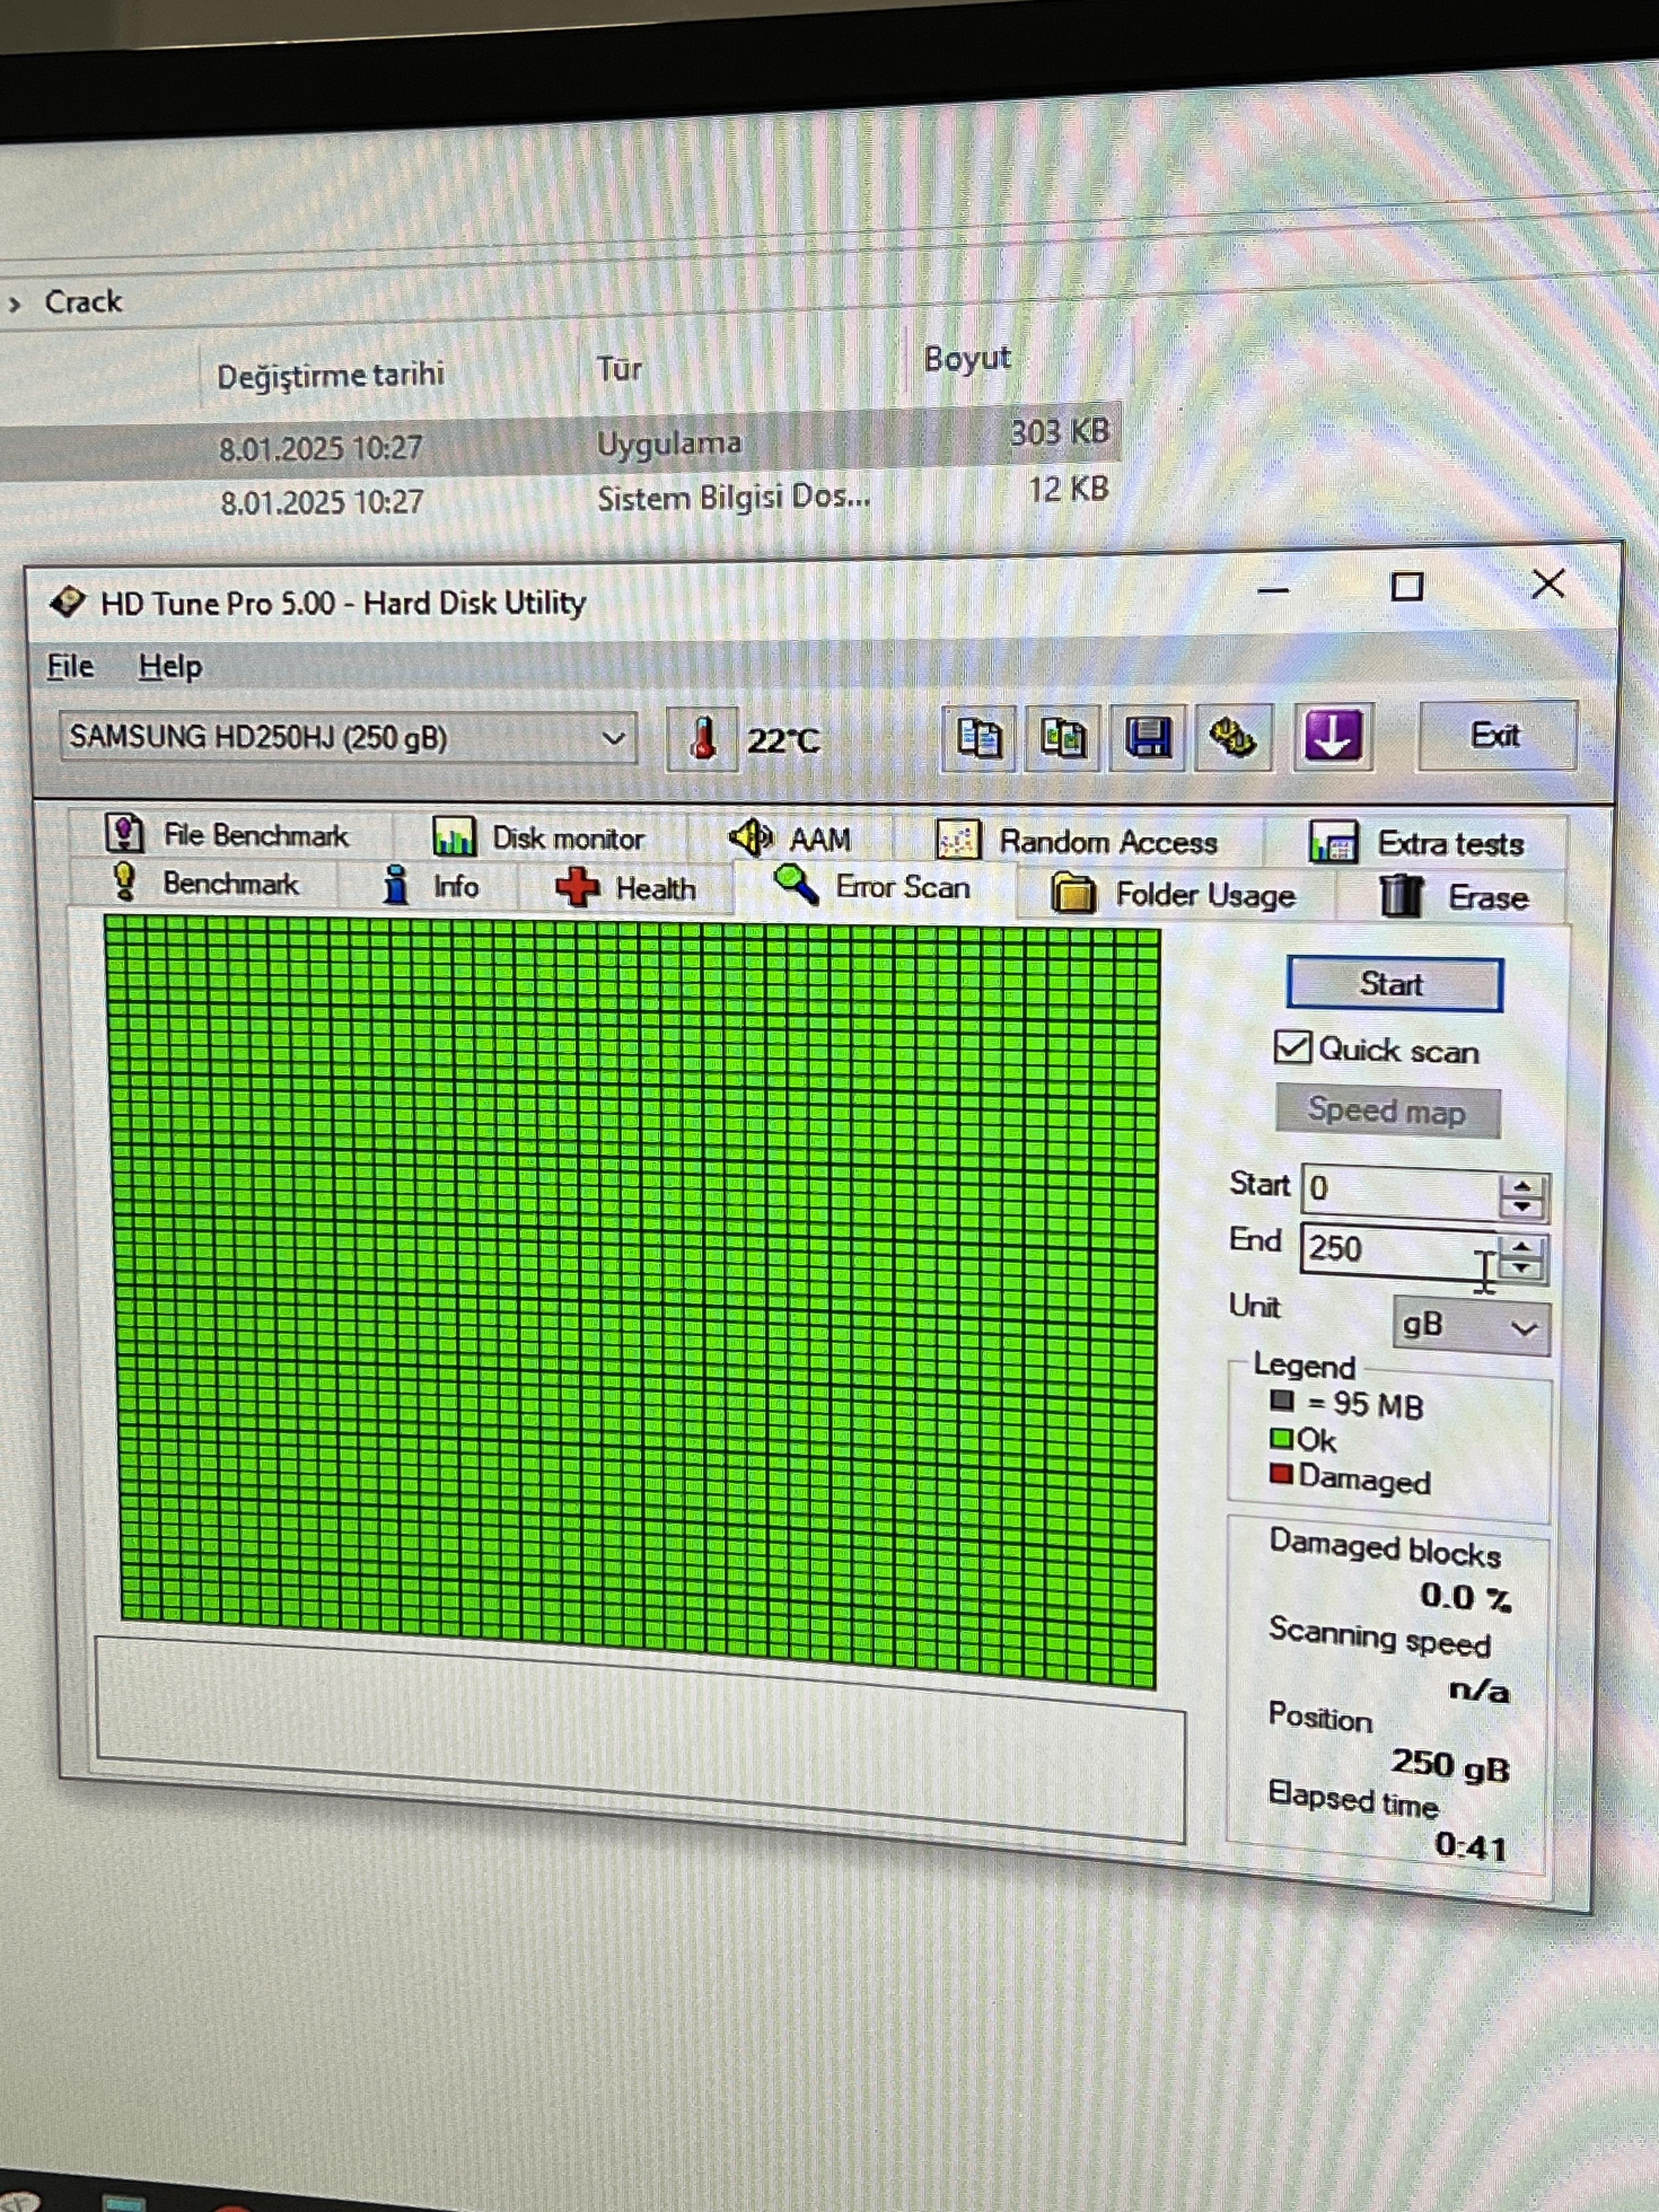Open the Random Access tab
Image resolution: width=1659 pixels, height=2212 pixels.
1078,841
